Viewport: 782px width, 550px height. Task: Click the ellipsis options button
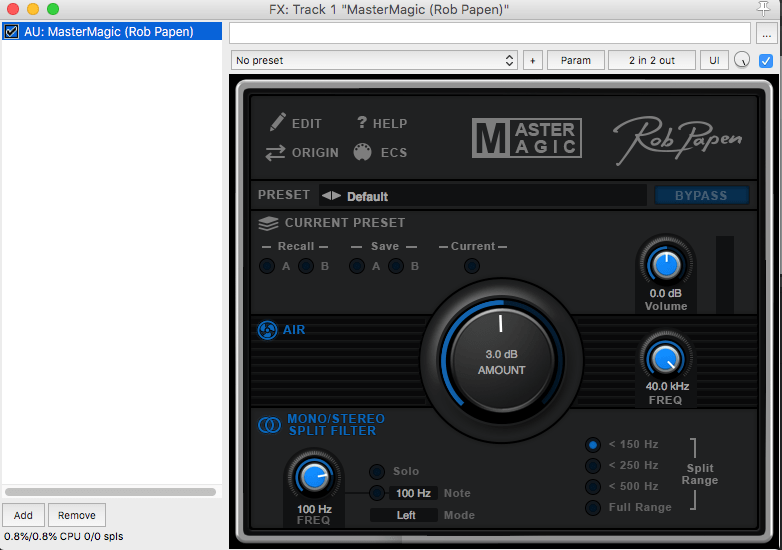point(767,33)
